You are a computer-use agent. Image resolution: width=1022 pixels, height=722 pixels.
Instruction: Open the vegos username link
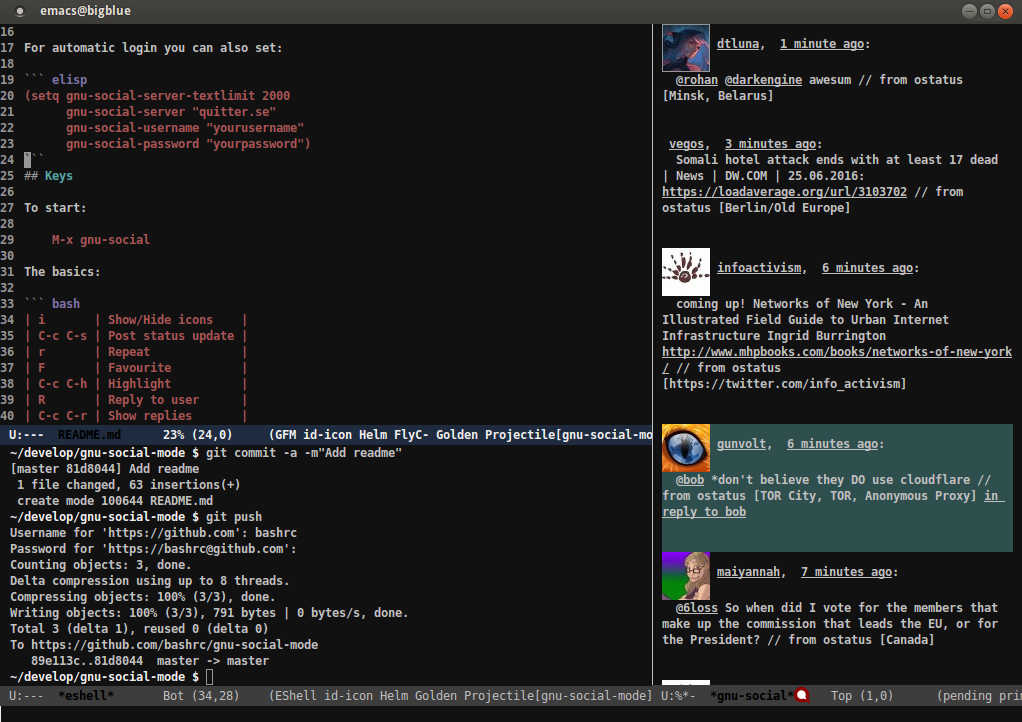click(x=686, y=143)
